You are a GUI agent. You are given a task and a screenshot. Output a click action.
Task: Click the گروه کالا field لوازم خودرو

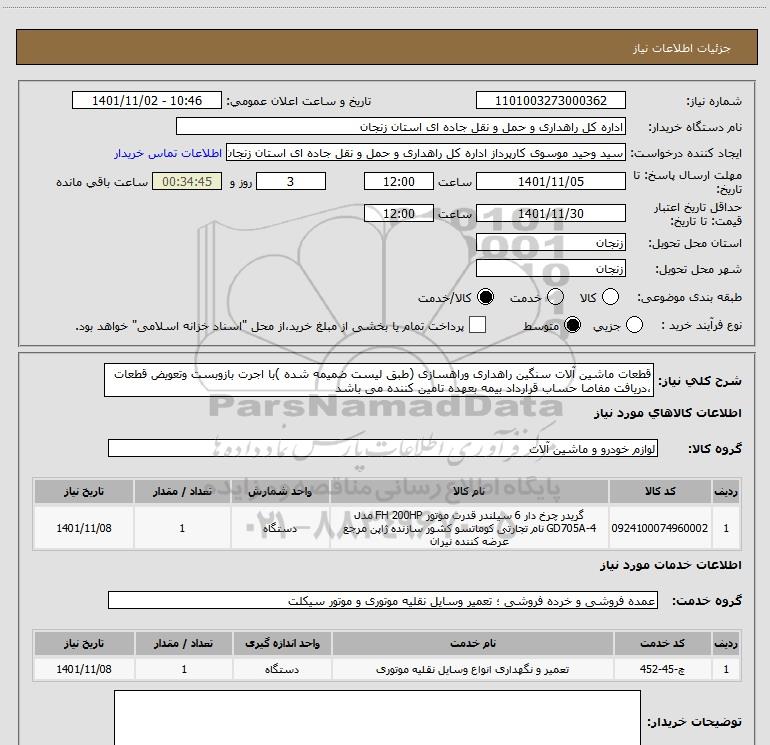tap(383, 448)
